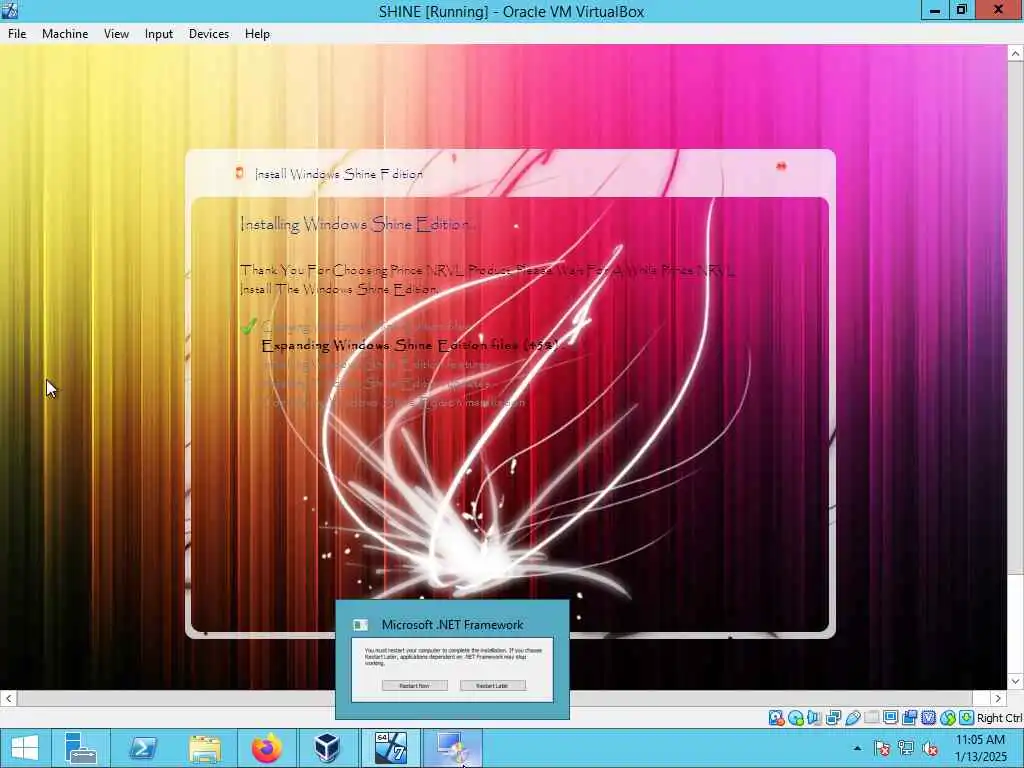This screenshot has height=768, width=1024.
Task: Click the keyboard capture arrow icon
Action: (x=967, y=718)
